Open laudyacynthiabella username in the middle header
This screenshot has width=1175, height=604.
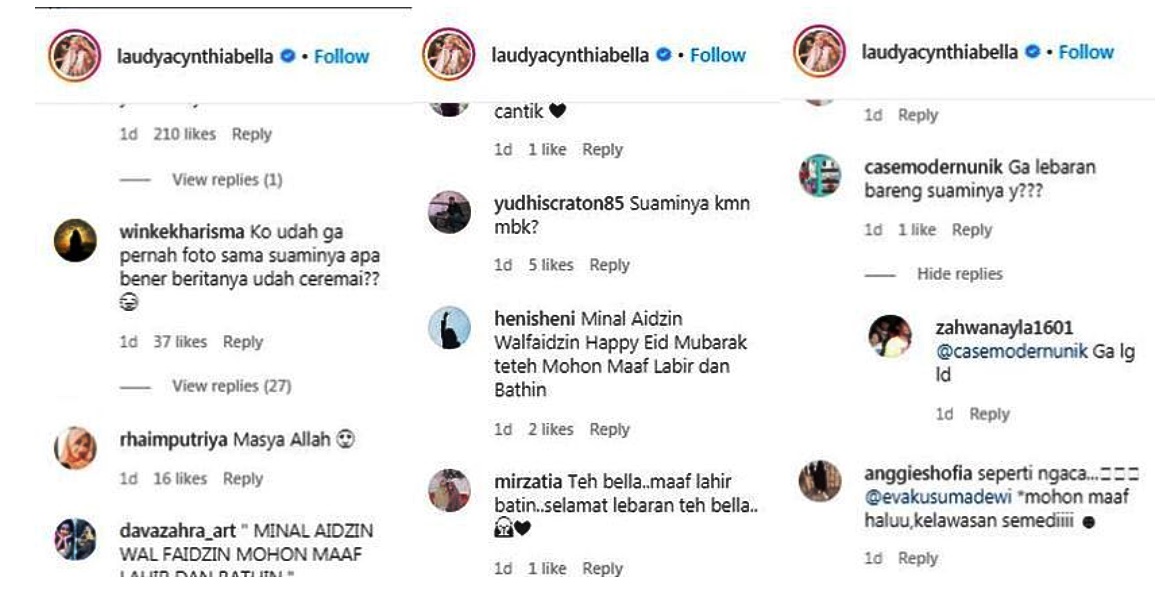(570, 55)
